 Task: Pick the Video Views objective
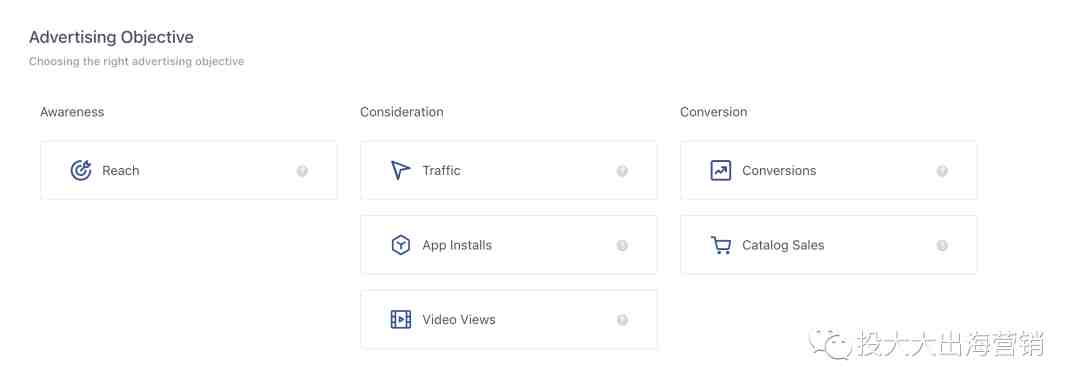coord(508,319)
